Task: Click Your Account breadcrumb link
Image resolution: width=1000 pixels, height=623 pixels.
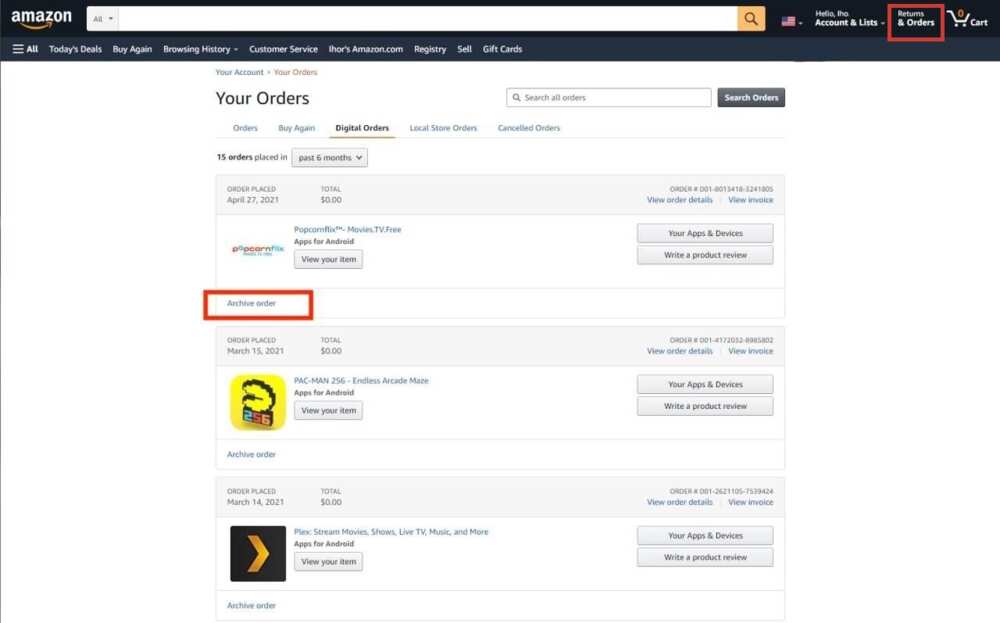Action: [239, 72]
